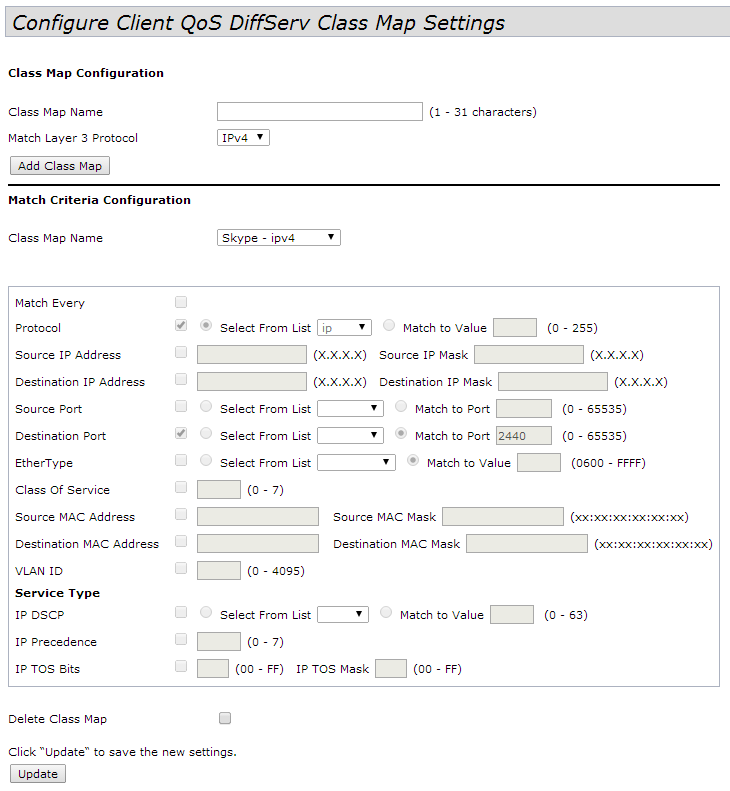Open the Match Layer 3 Protocol dropdown
The width and height of the screenshot is (730, 791).
coord(244,138)
